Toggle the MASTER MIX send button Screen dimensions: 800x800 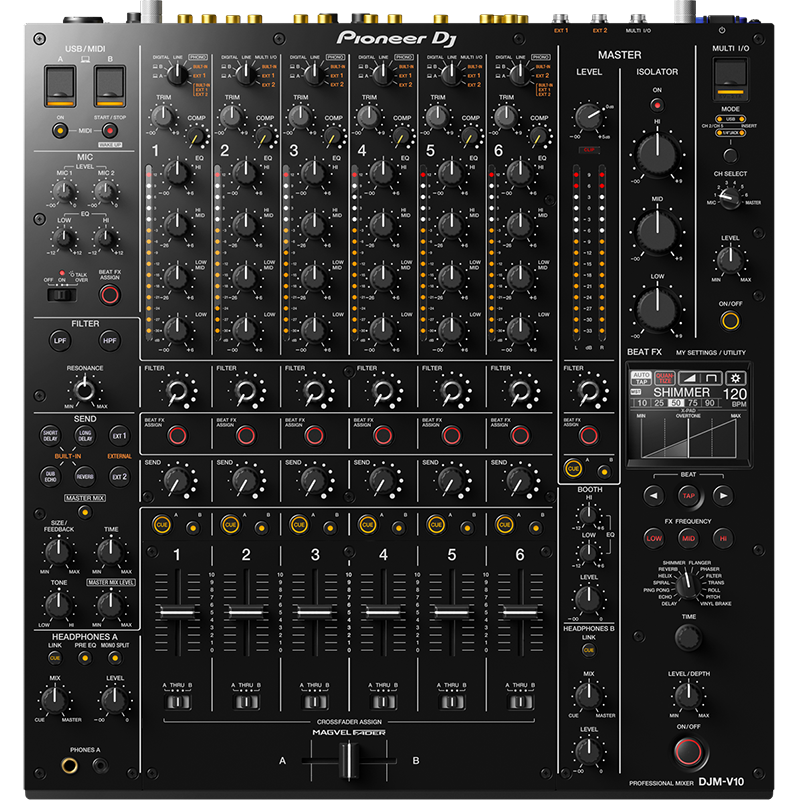pyautogui.click(x=85, y=511)
